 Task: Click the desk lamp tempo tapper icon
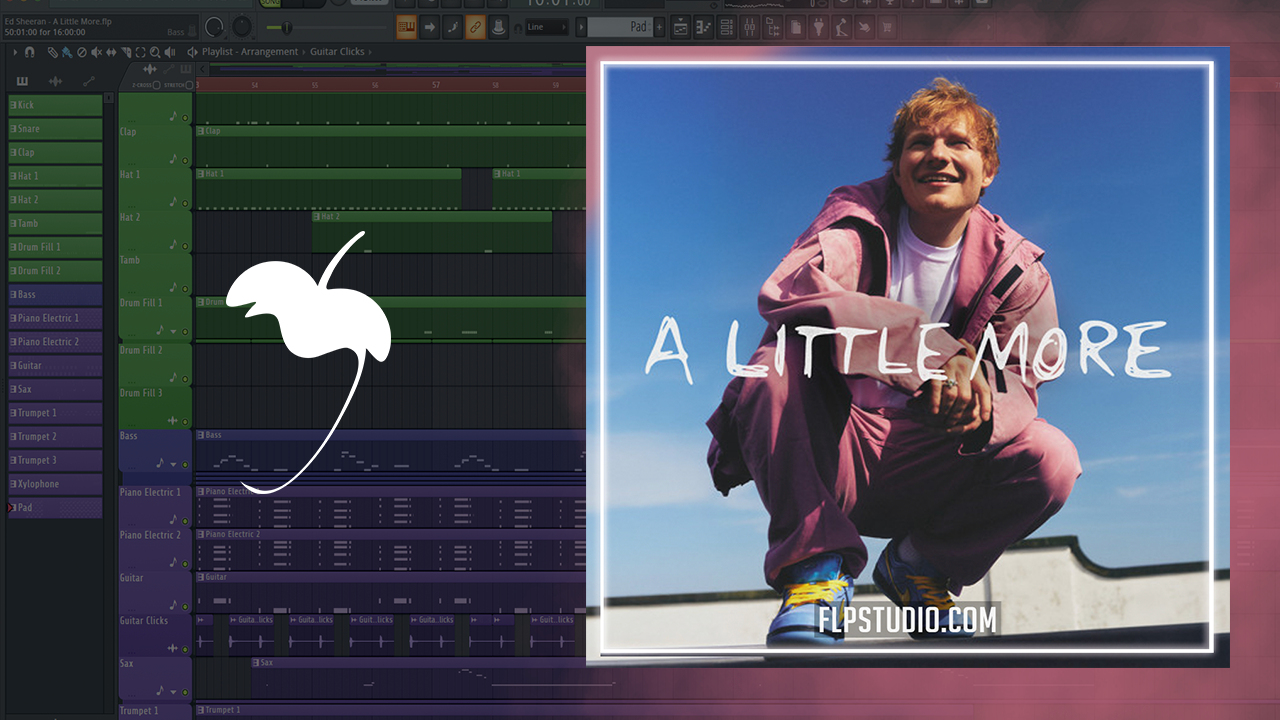[x=841, y=27]
